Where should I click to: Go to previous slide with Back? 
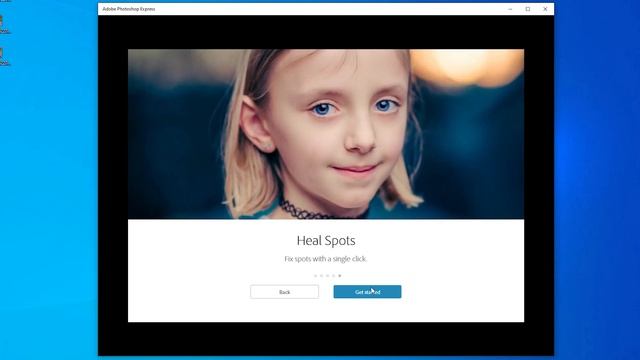pos(284,292)
